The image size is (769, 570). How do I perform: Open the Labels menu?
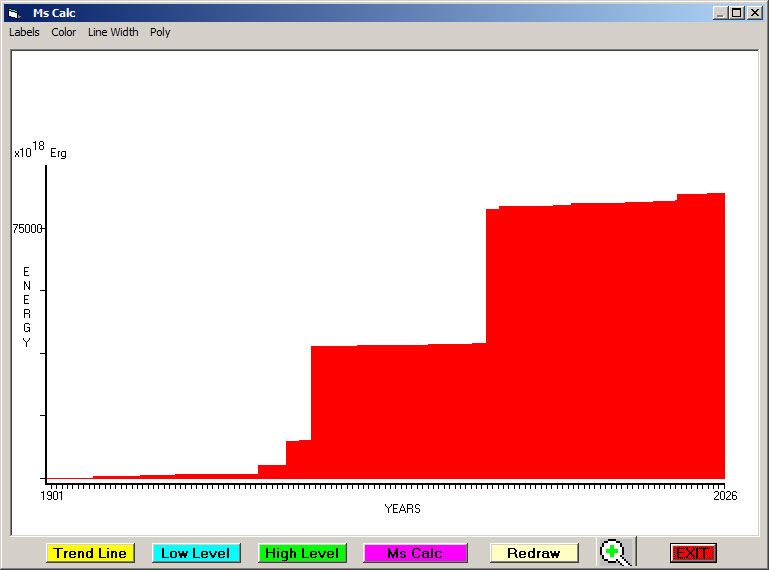click(24, 32)
